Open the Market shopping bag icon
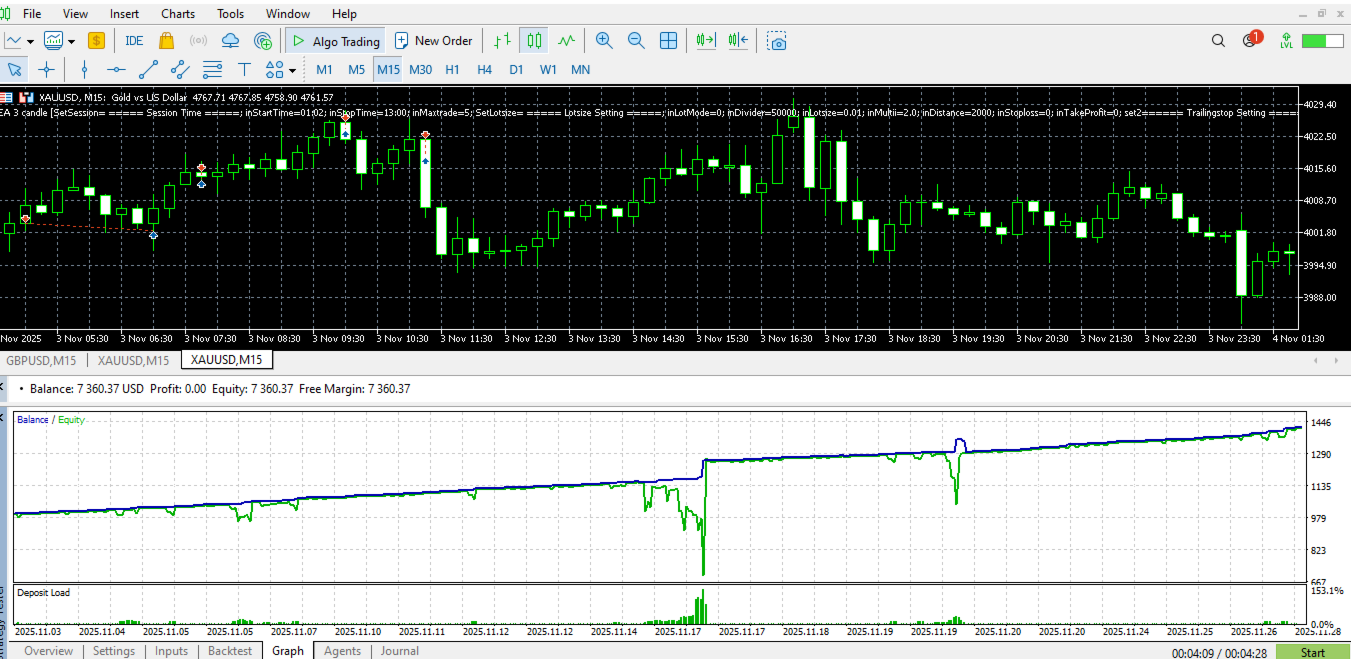 click(x=166, y=41)
